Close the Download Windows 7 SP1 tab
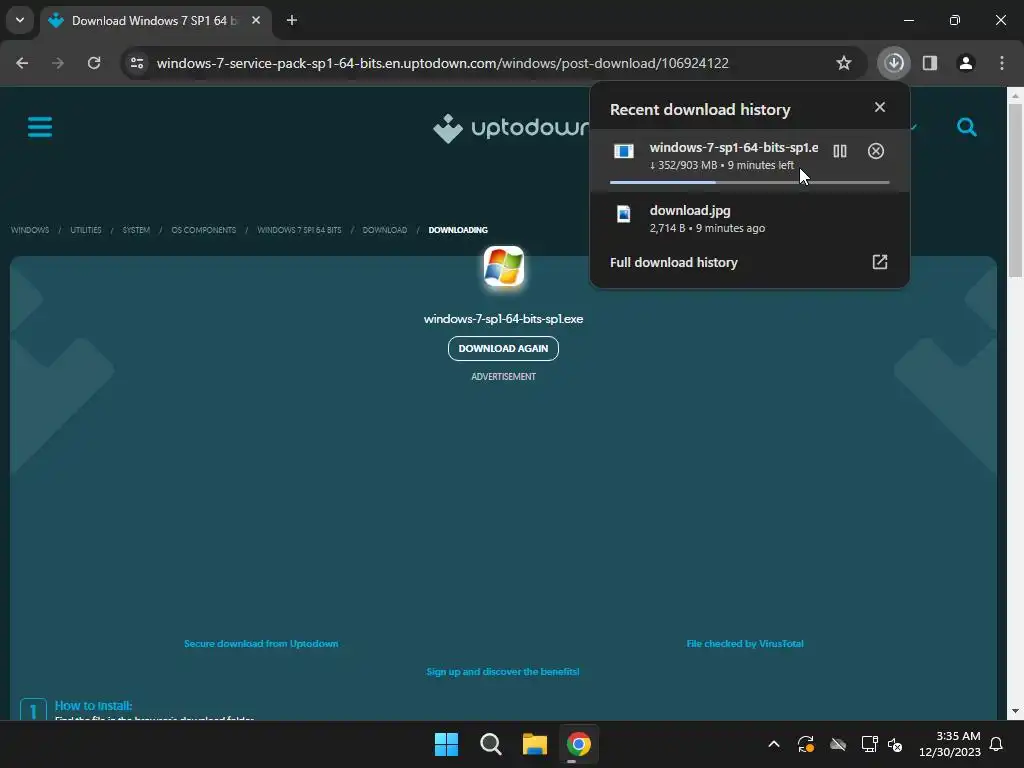 tap(256, 21)
